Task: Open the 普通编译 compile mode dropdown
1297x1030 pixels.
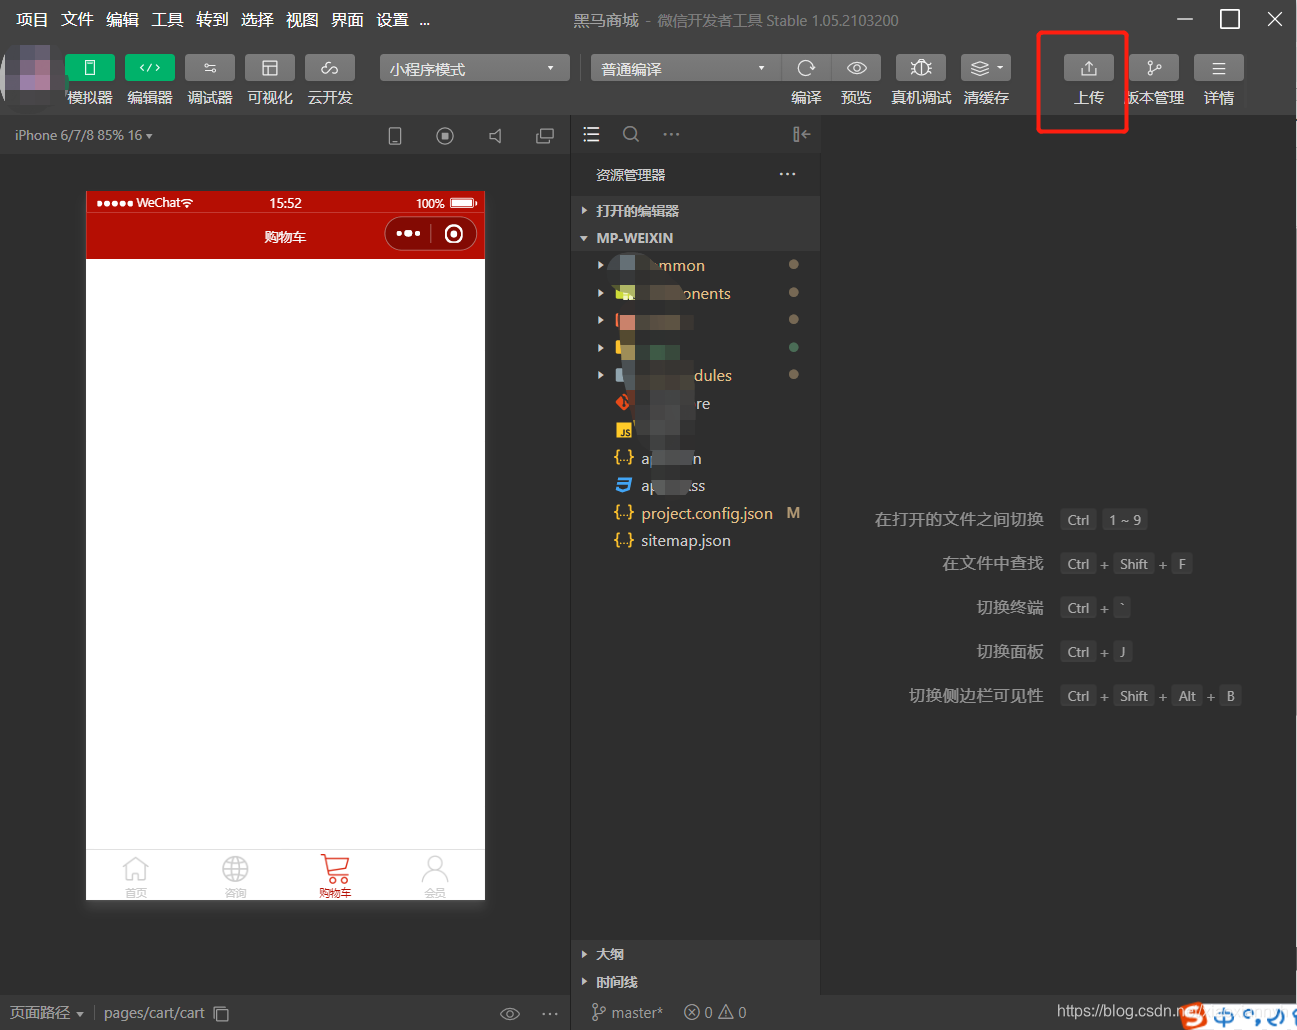Action: click(686, 68)
